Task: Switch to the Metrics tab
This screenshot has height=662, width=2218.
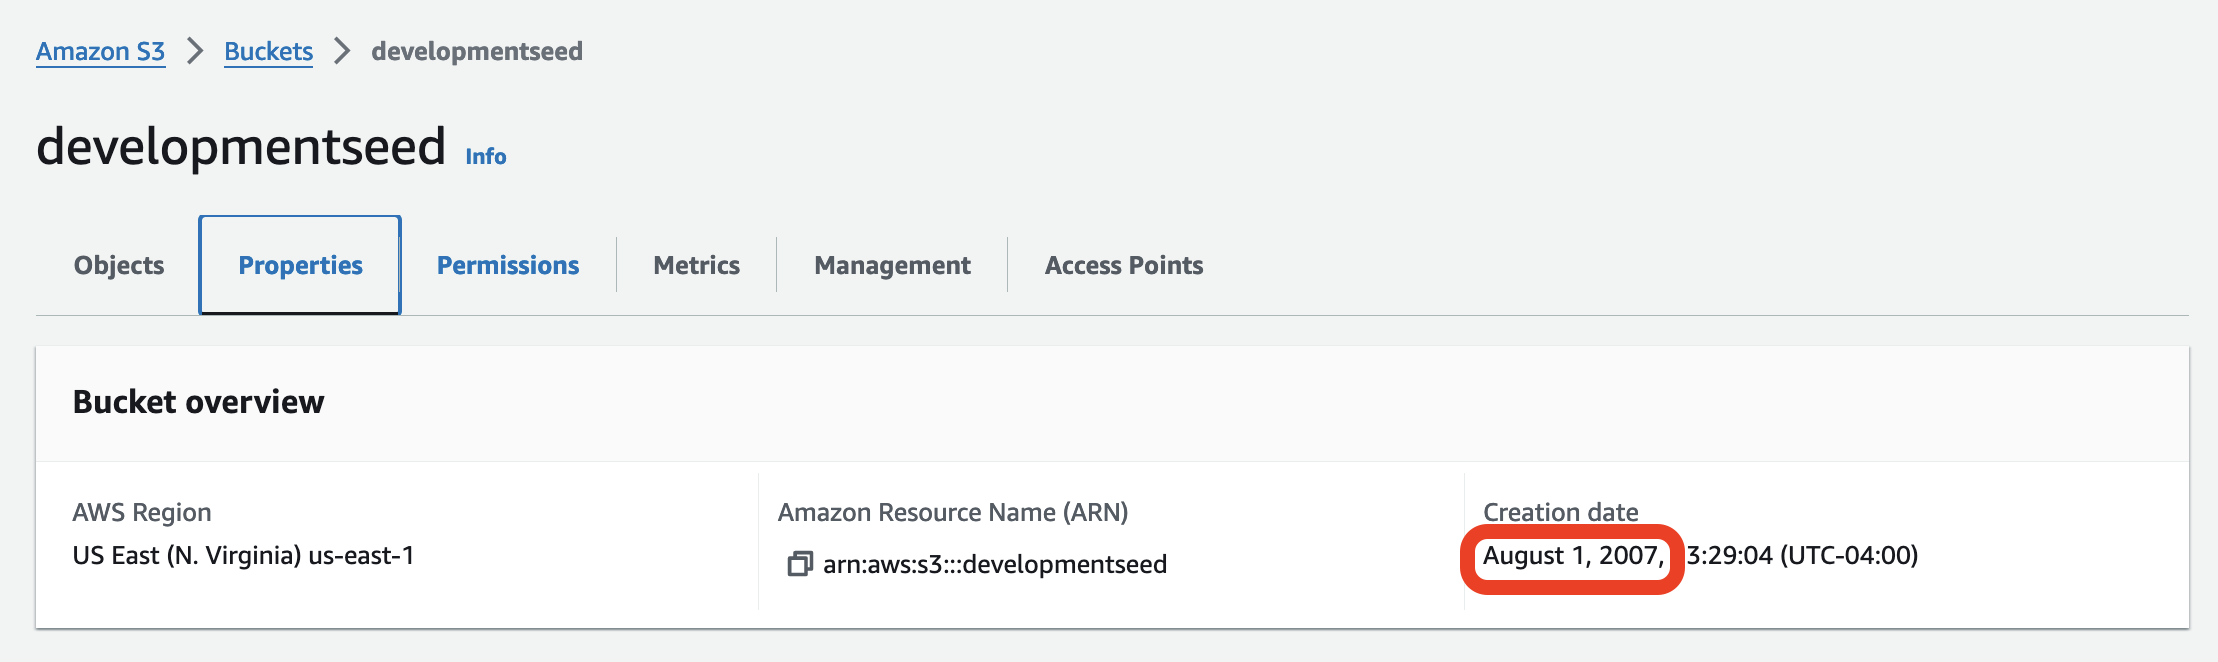Action: [x=697, y=265]
